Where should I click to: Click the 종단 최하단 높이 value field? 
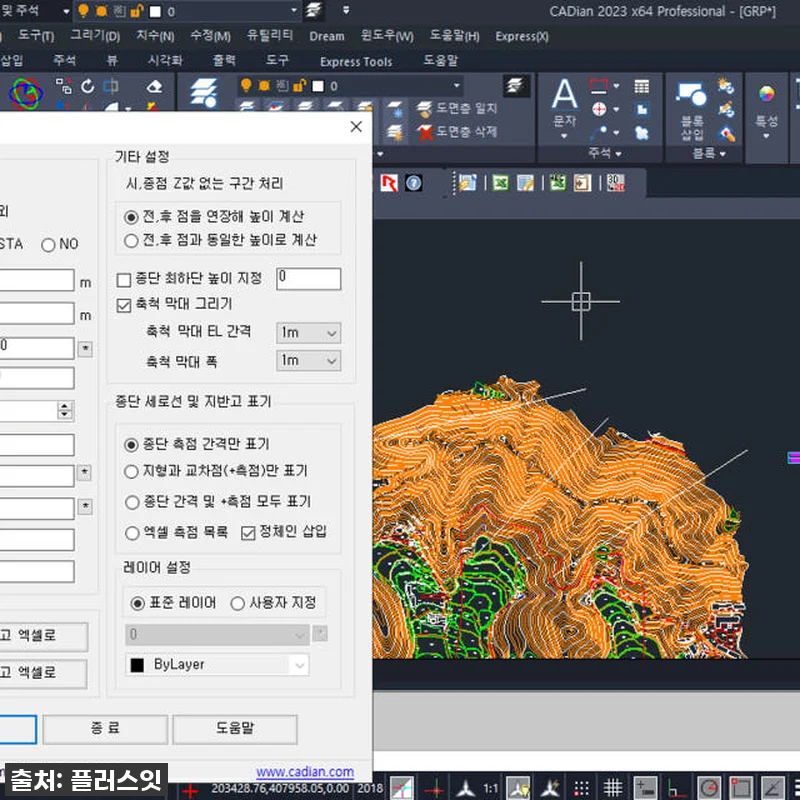(x=309, y=279)
